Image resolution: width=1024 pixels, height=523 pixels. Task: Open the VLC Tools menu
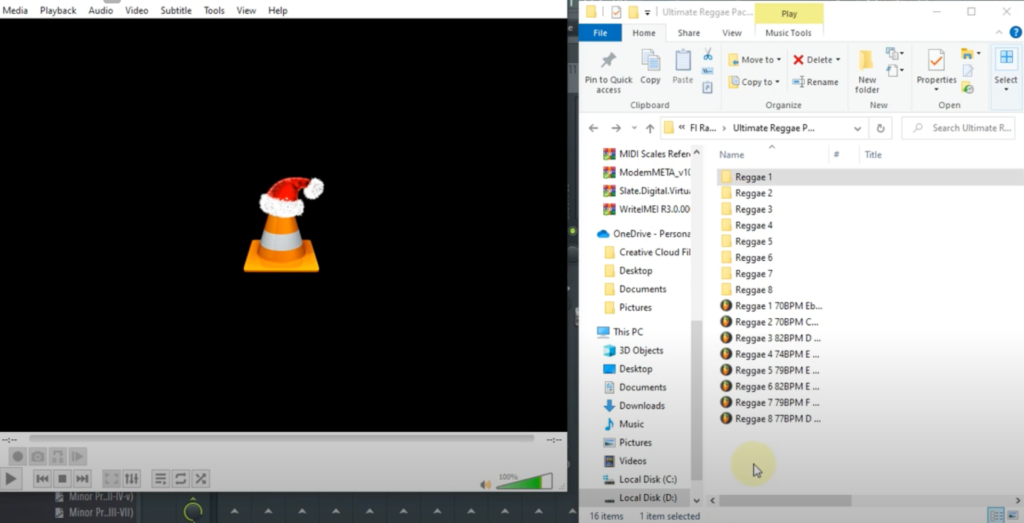pyautogui.click(x=214, y=10)
